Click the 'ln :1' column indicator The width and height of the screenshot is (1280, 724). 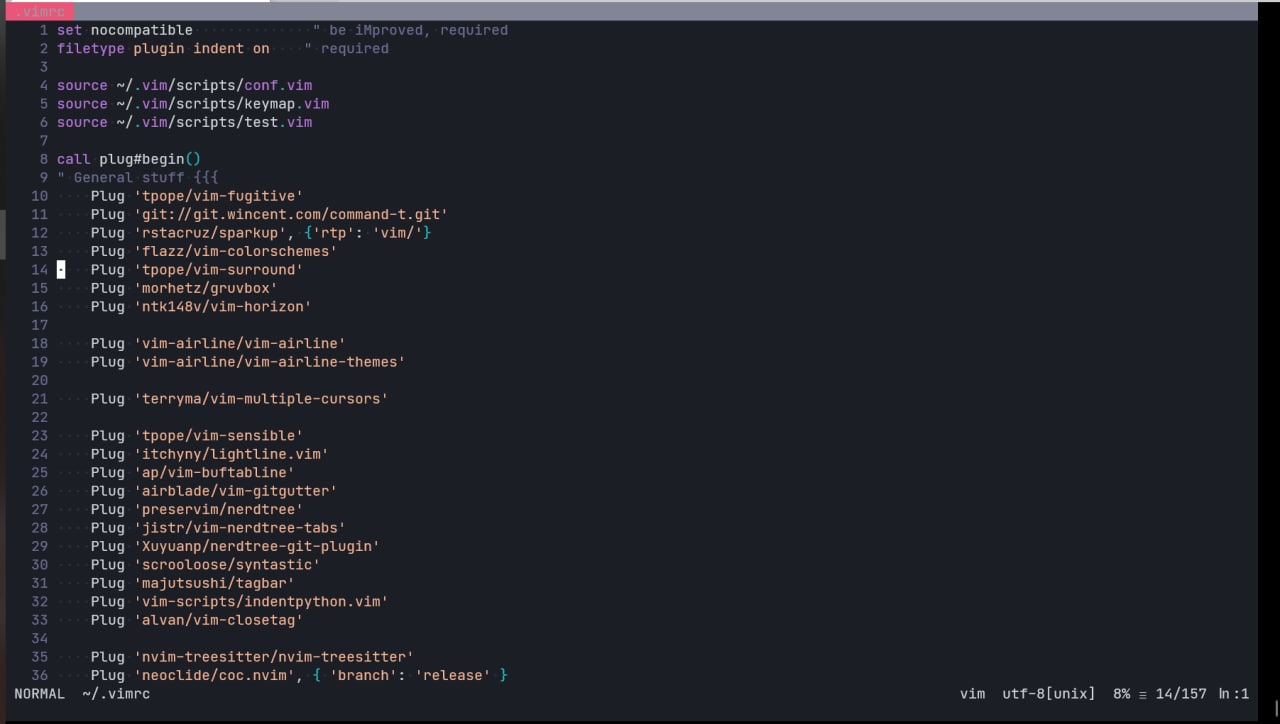1234,694
